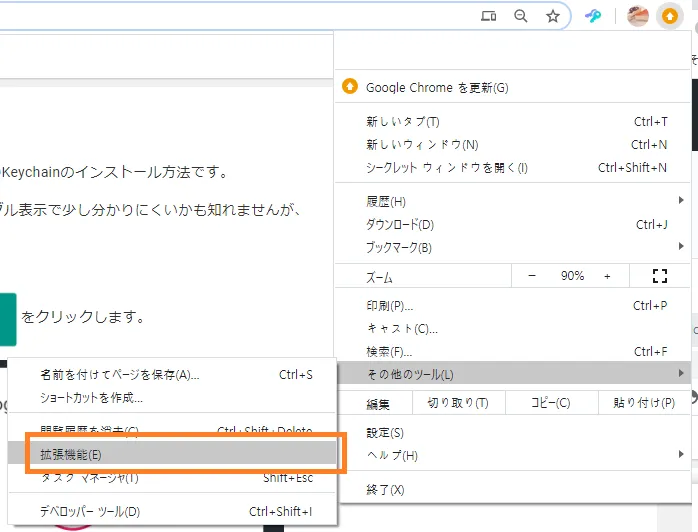Image resolution: width=698 pixels, height=532 pixels.
Task: Increase zoom with the plus button
Action: click(607, 276)
